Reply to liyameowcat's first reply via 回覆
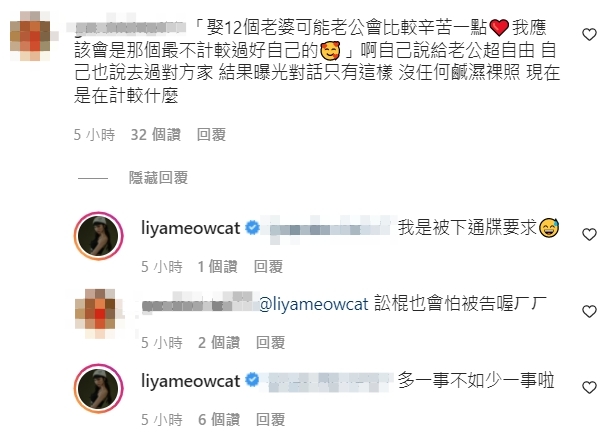The width and height of the screenshot is (609, 433). tap(268, 267)
